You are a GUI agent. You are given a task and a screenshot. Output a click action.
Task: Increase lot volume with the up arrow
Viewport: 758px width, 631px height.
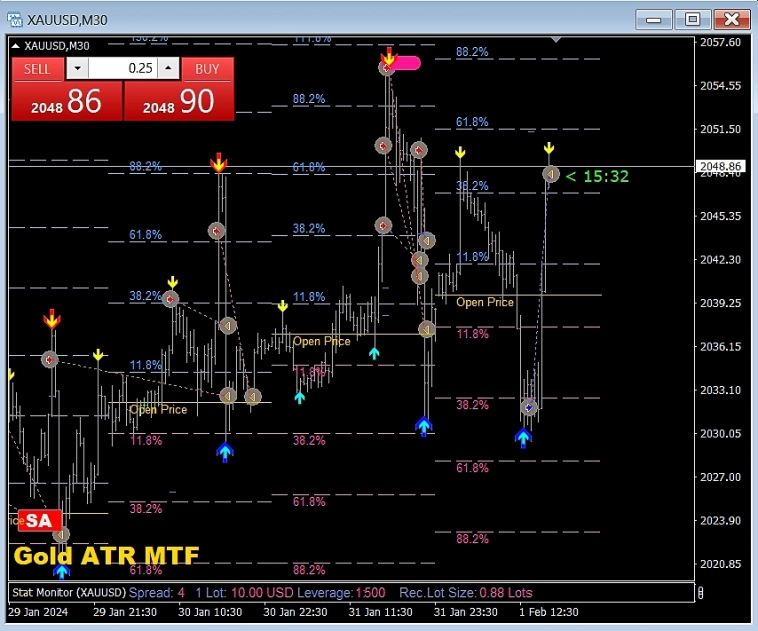[x=169, y=68]
